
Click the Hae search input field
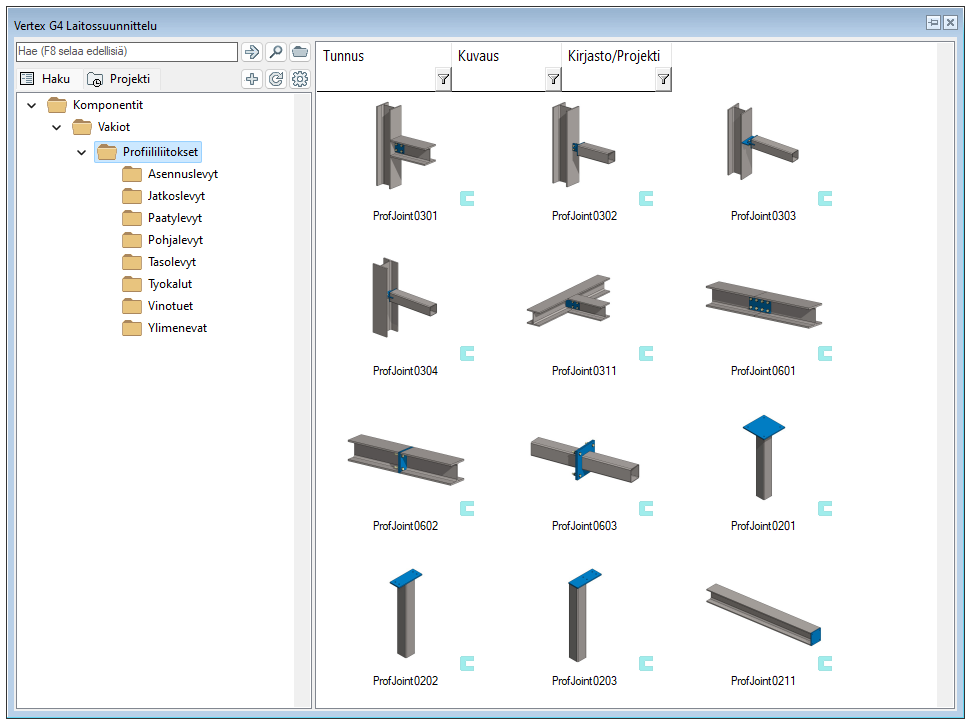coord(127,52)
